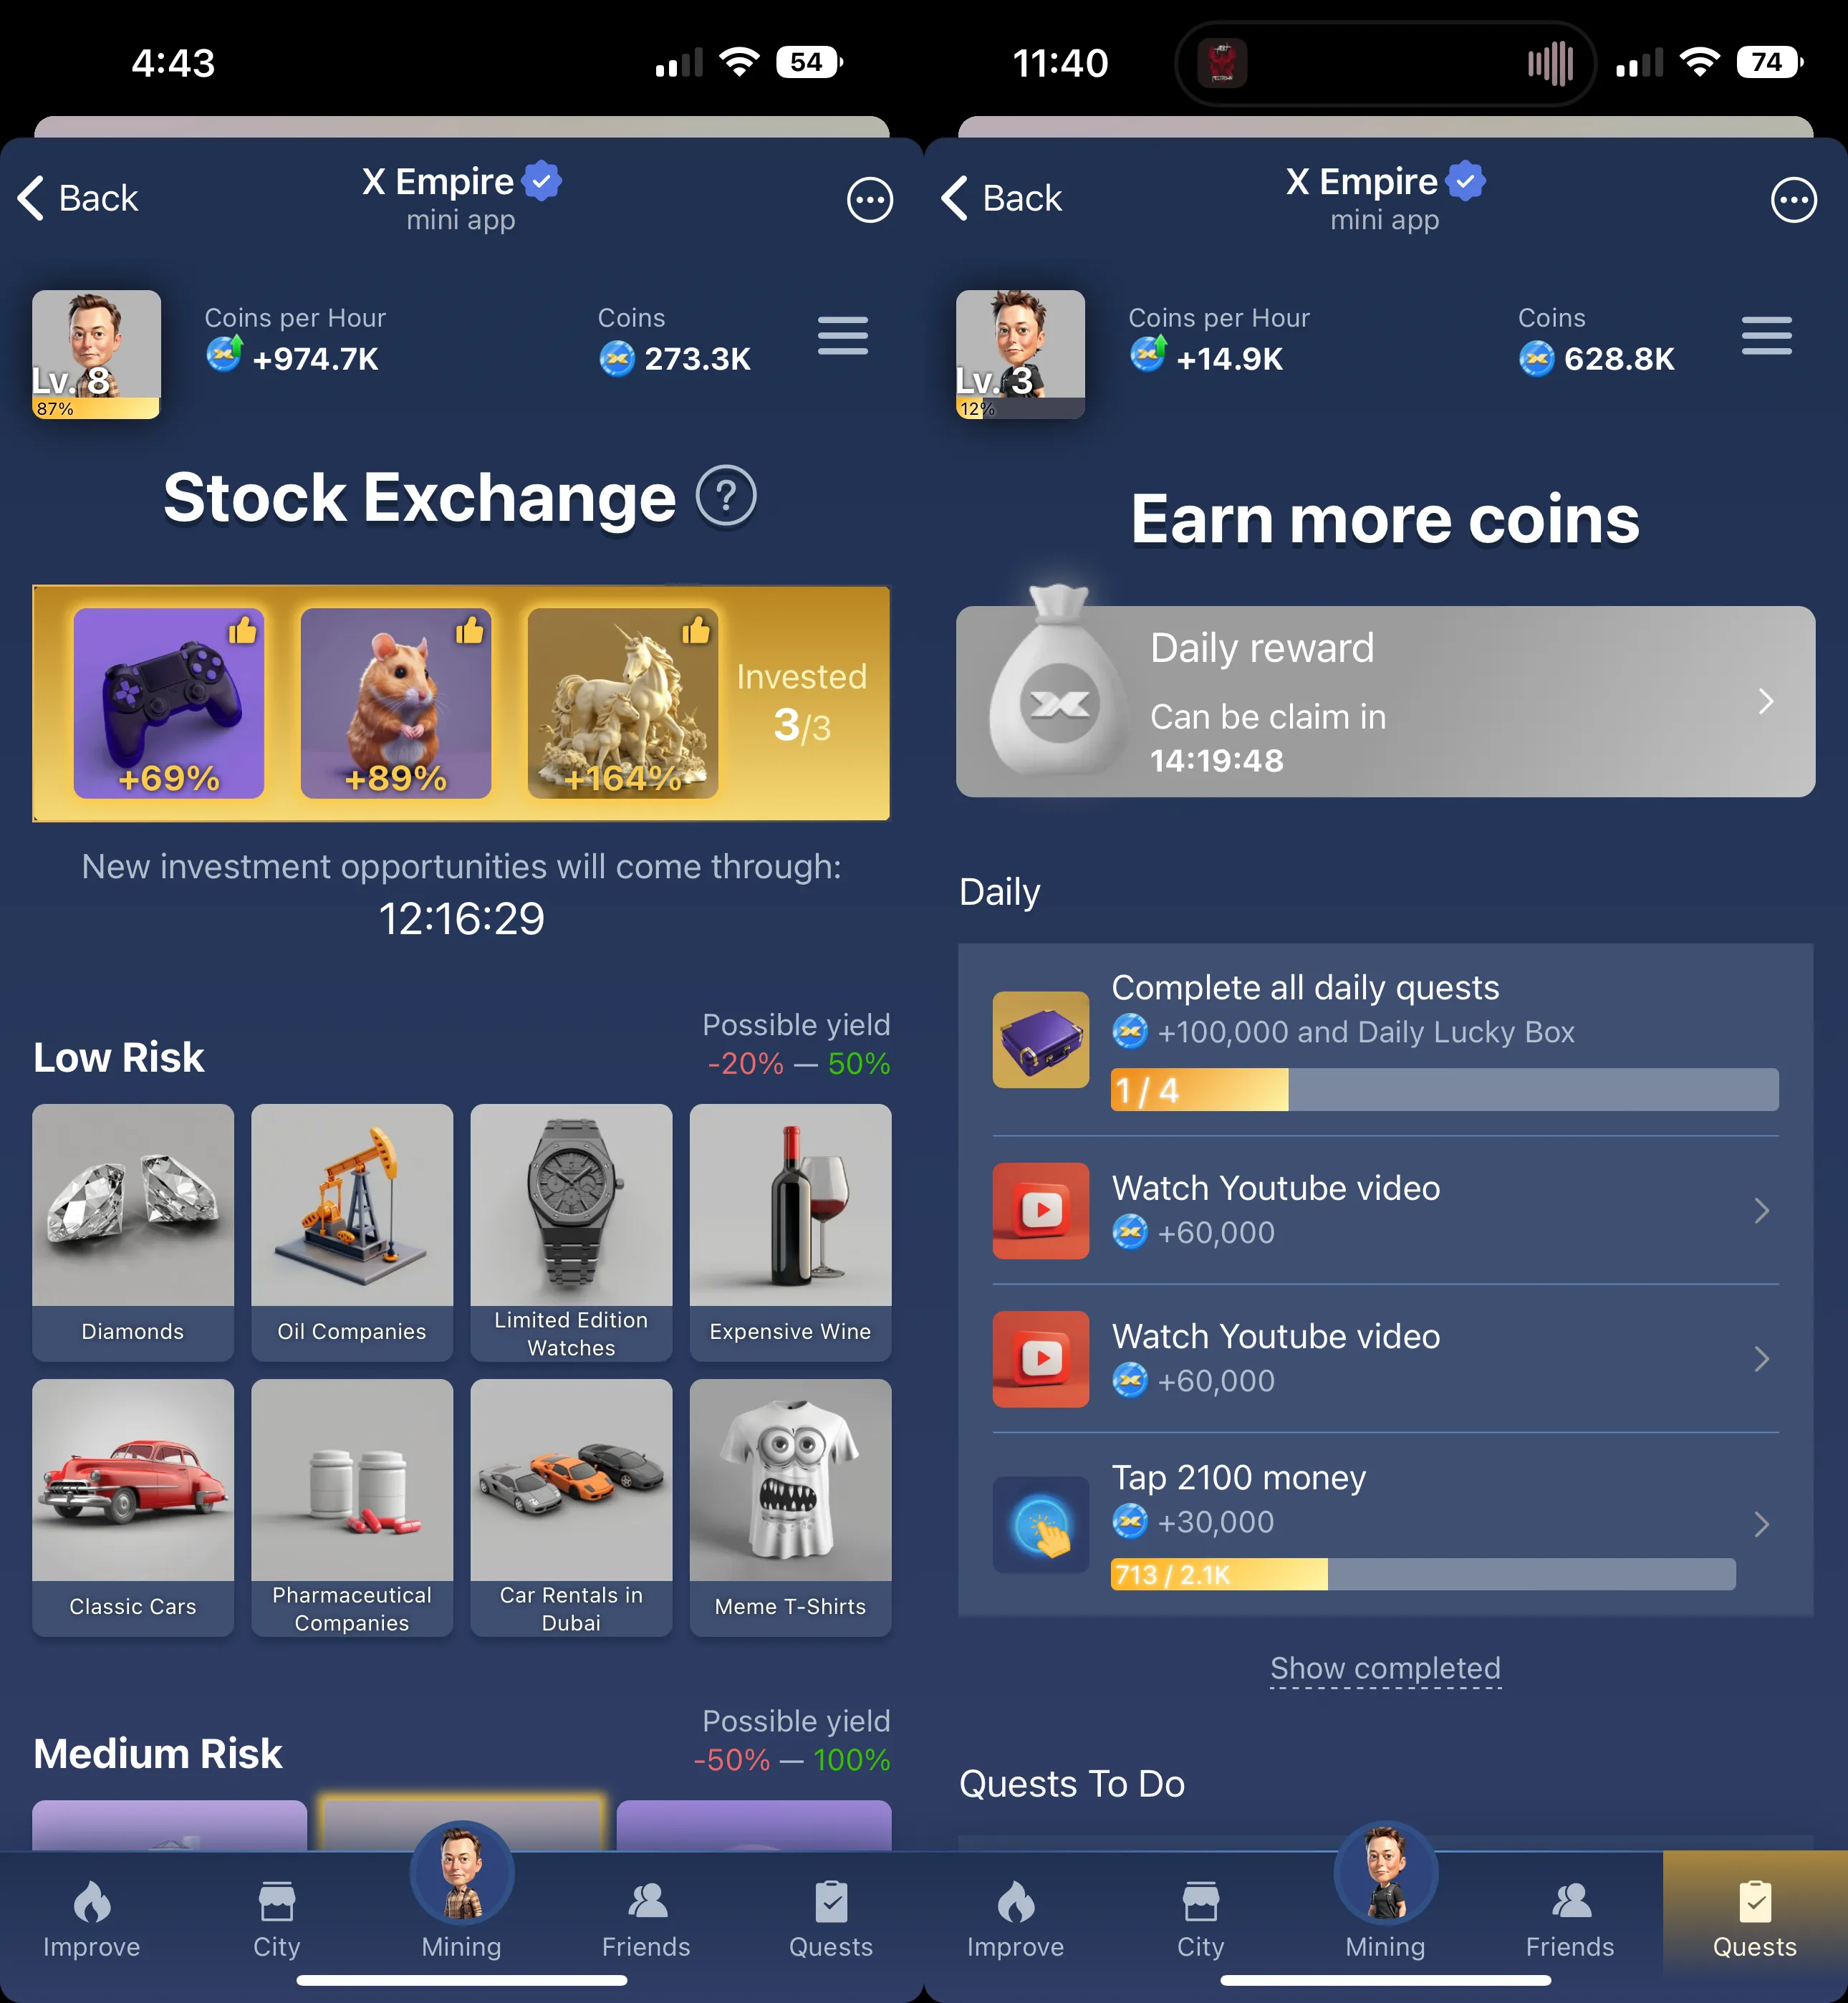Choose the Oil Companies investment
Image resolution: width=1848 pixels, height=2003 pixels.
click(x=352, y=1232)
